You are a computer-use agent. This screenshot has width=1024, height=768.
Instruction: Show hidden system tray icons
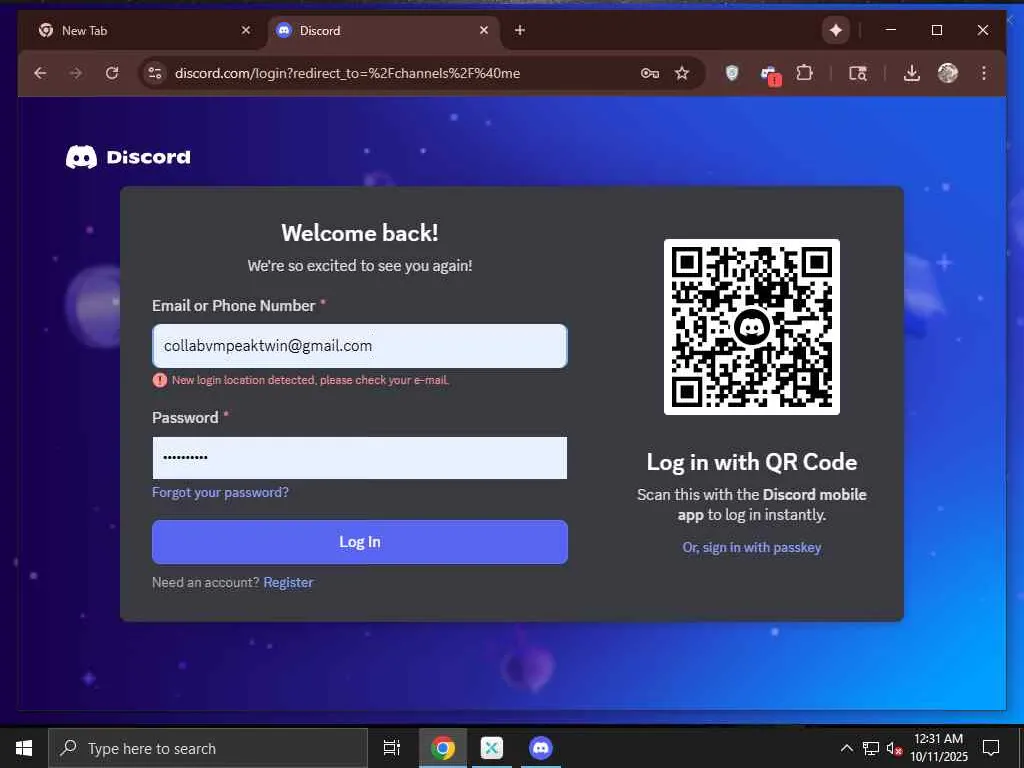[846, 748]
